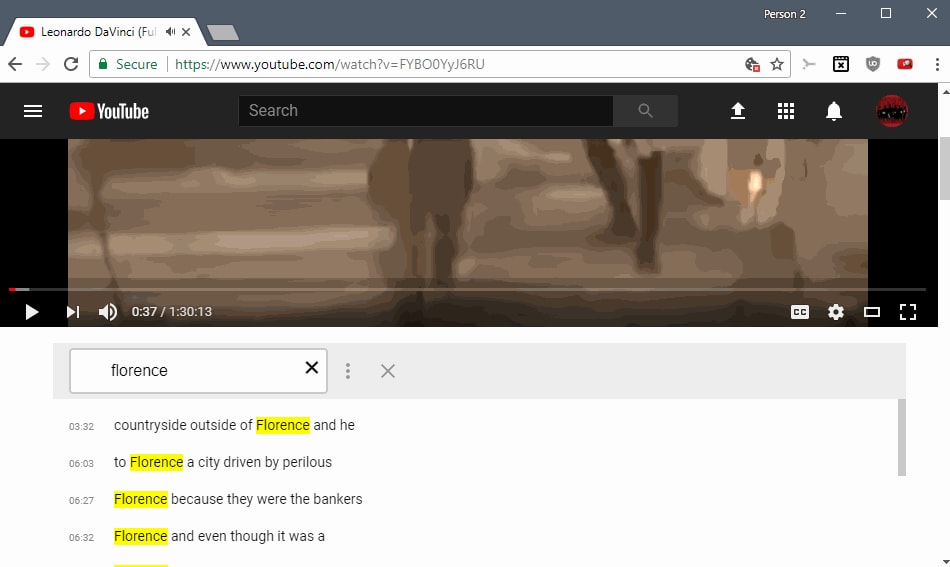Reload the current page
Image resolution: width=950 pixels, height=567 pixels.
tap(71, 64)
